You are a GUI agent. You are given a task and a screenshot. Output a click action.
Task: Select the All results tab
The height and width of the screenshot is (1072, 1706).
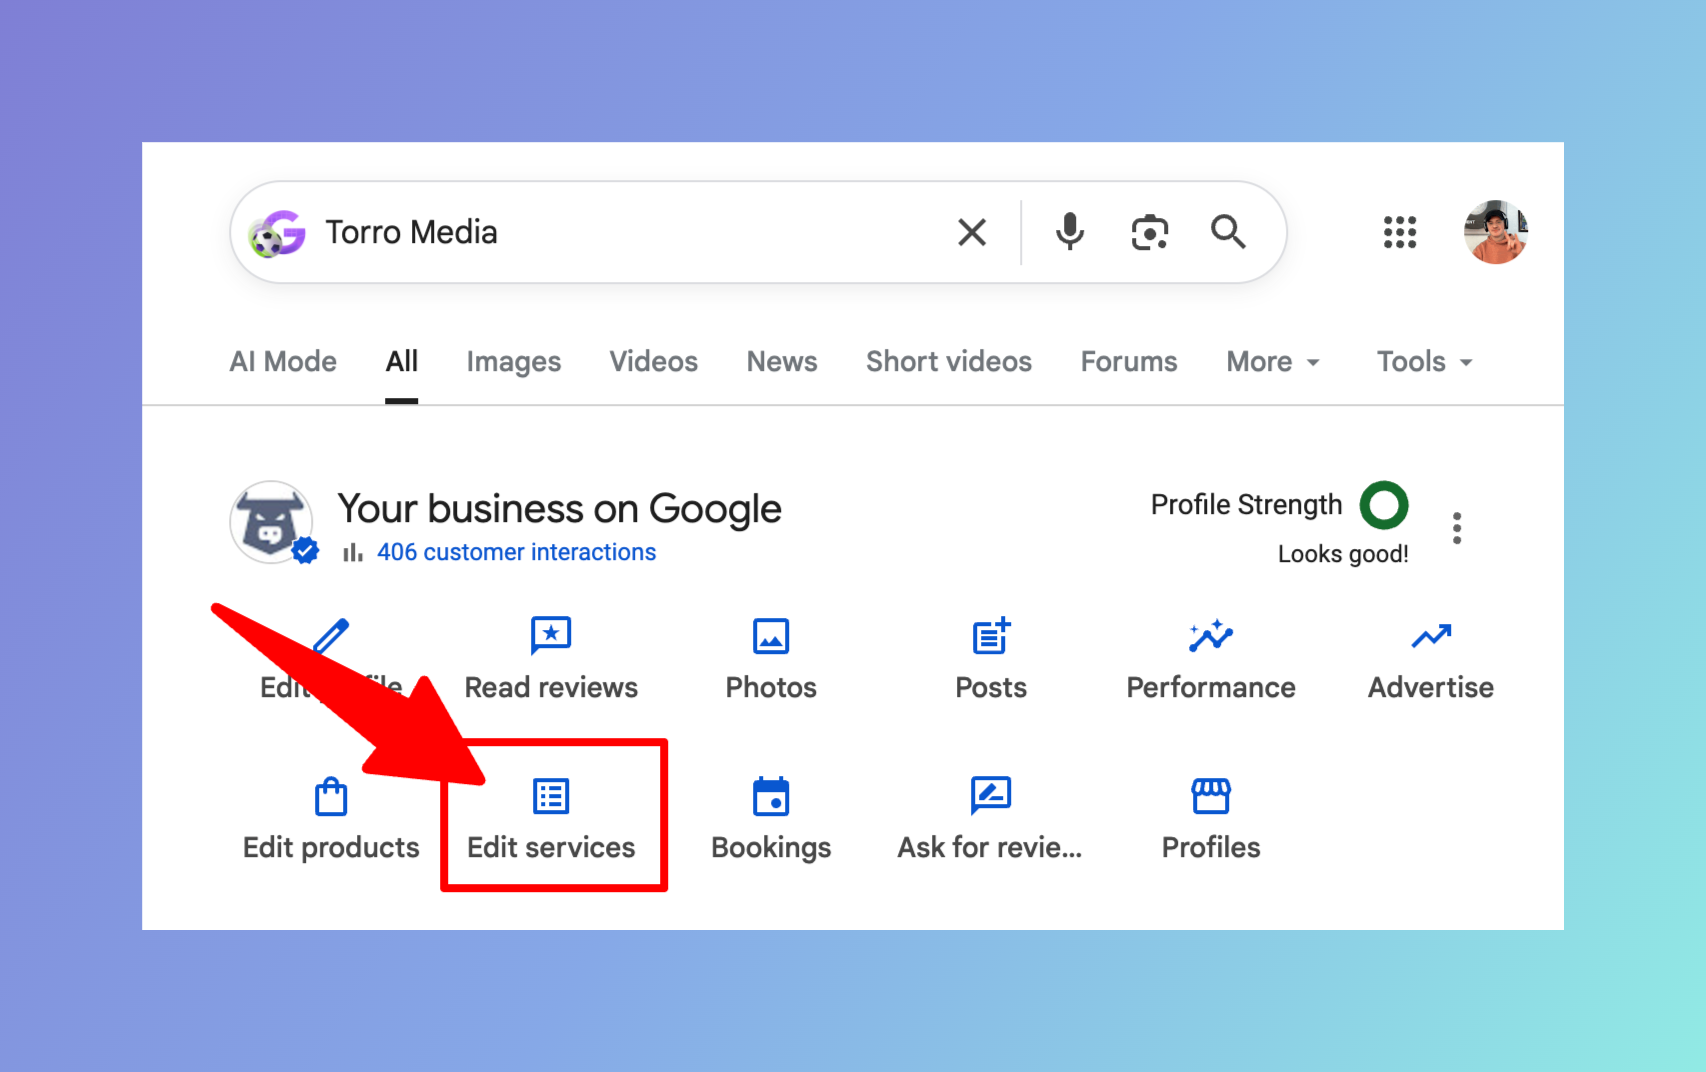tap(402, 361)
